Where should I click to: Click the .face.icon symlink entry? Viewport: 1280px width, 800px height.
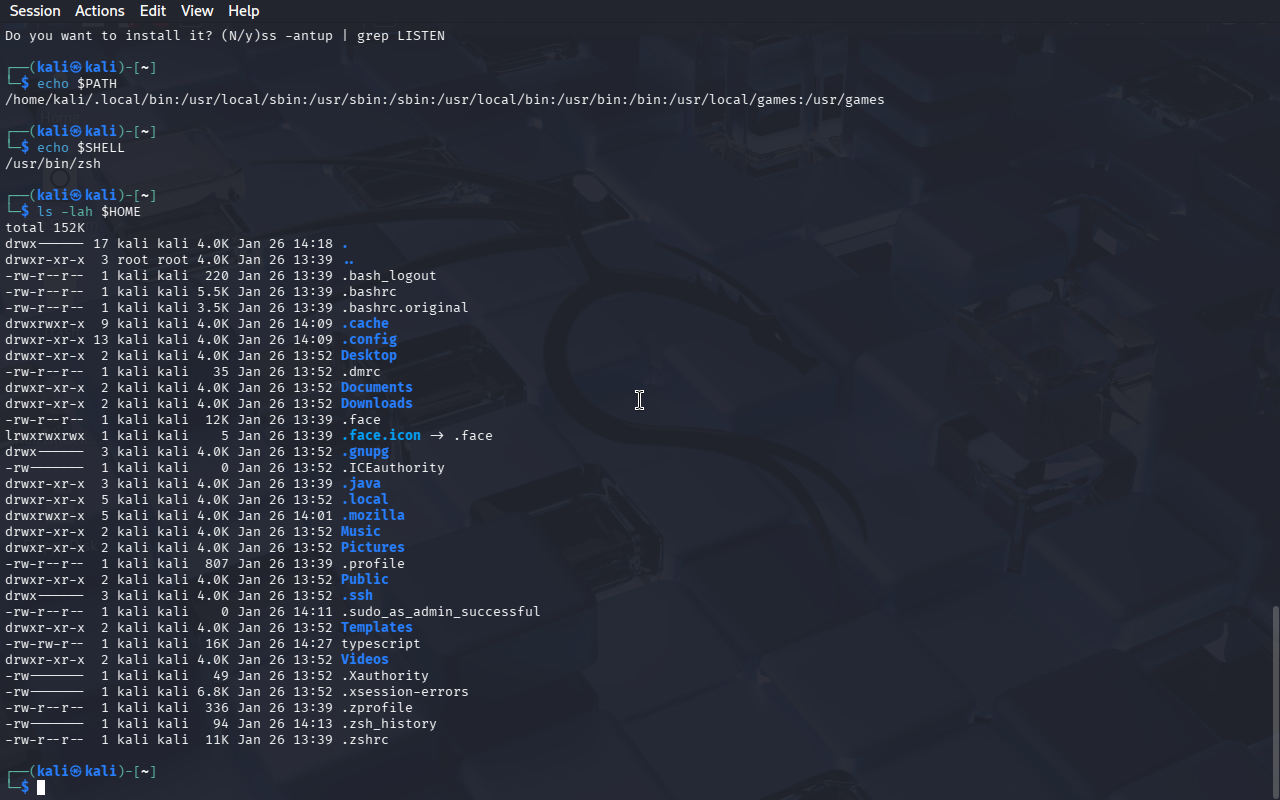(380, 436)
